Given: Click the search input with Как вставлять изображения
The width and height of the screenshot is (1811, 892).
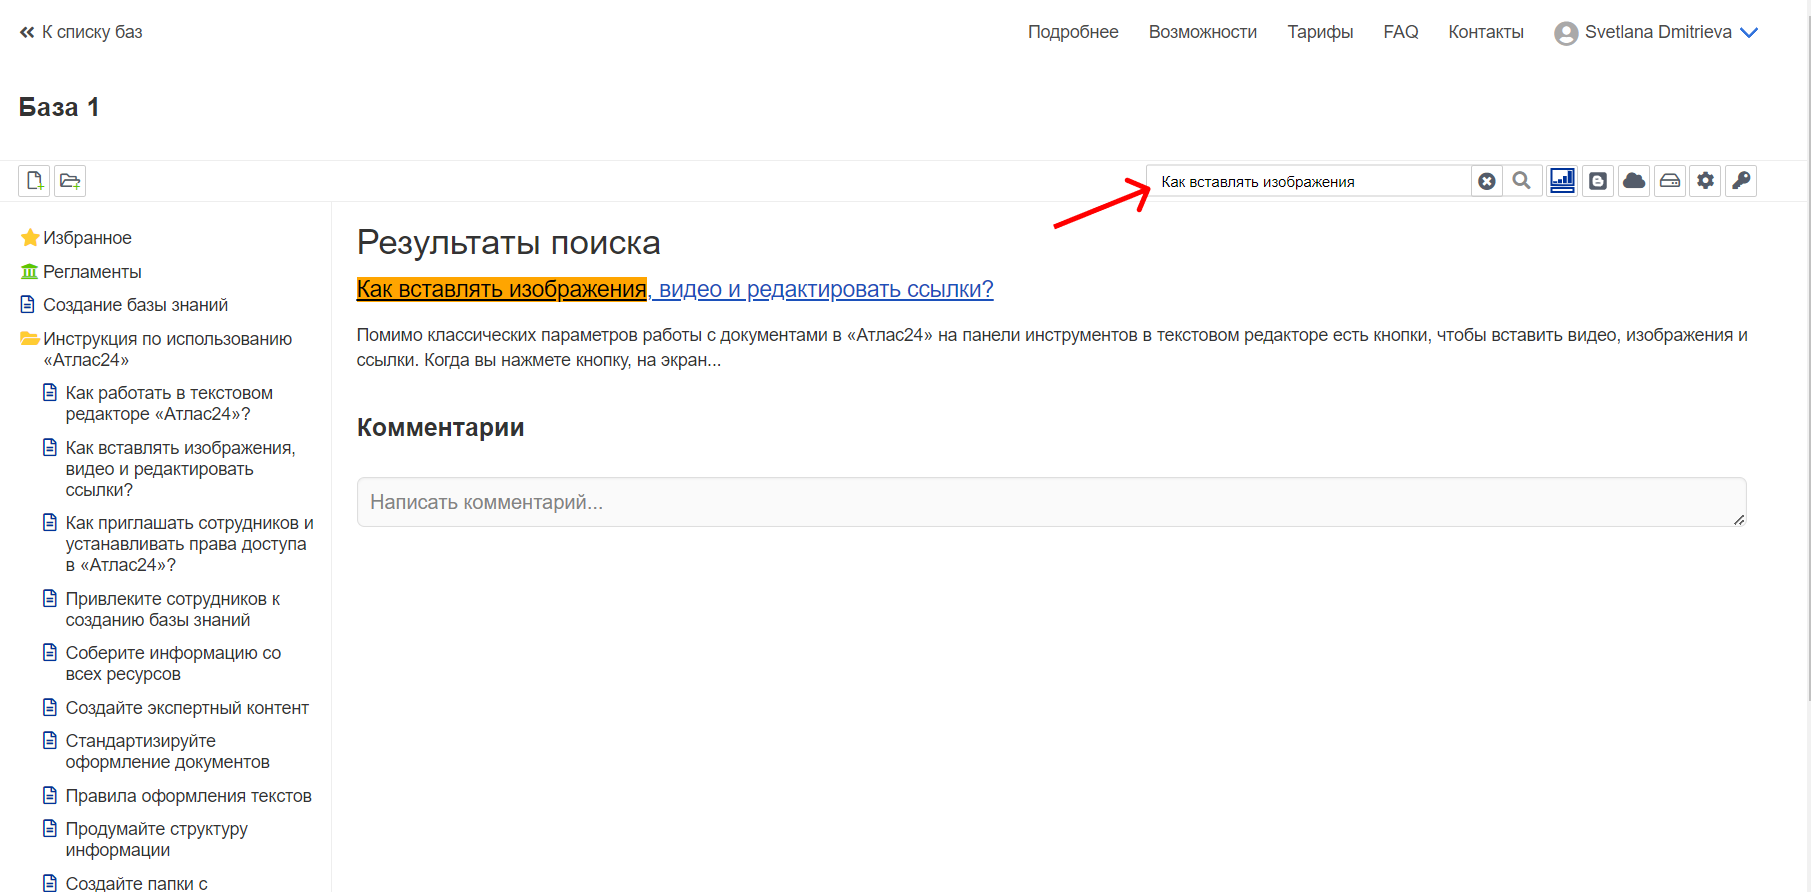Looking at the screenshot, I should click(1309, 181).
